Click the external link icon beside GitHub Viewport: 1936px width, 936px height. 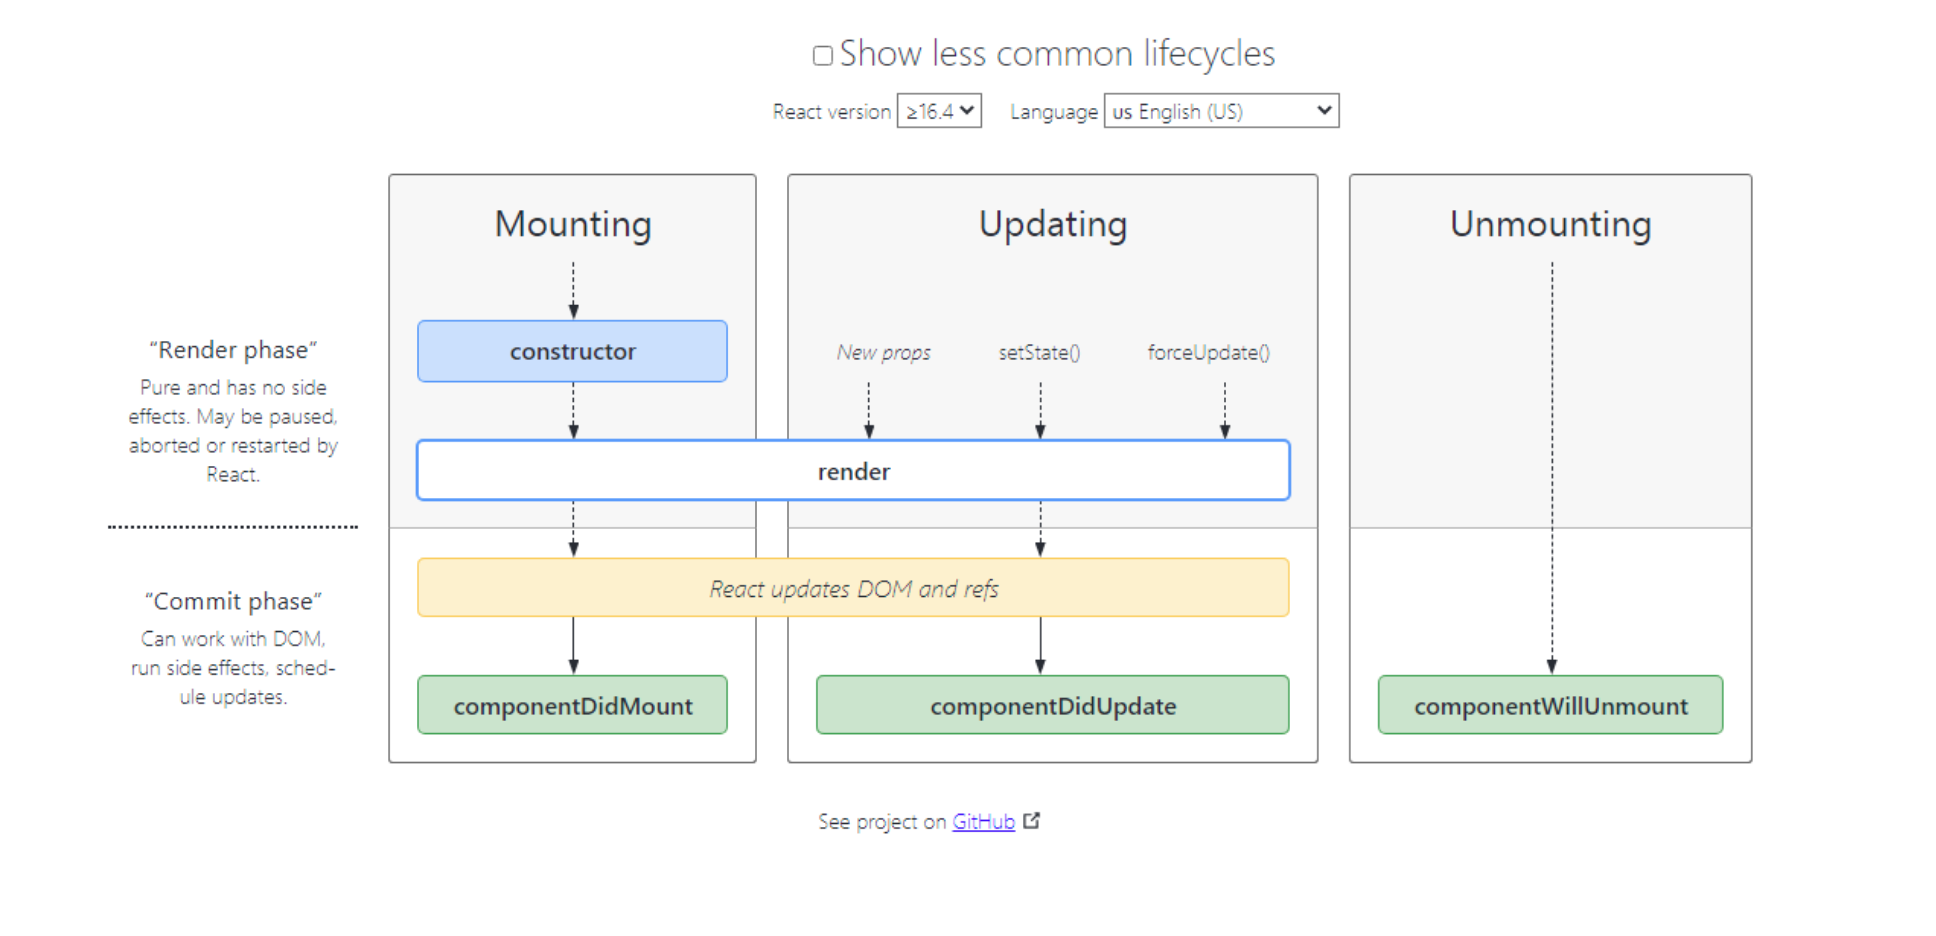pyautogui.click(x=1032, y=821)
